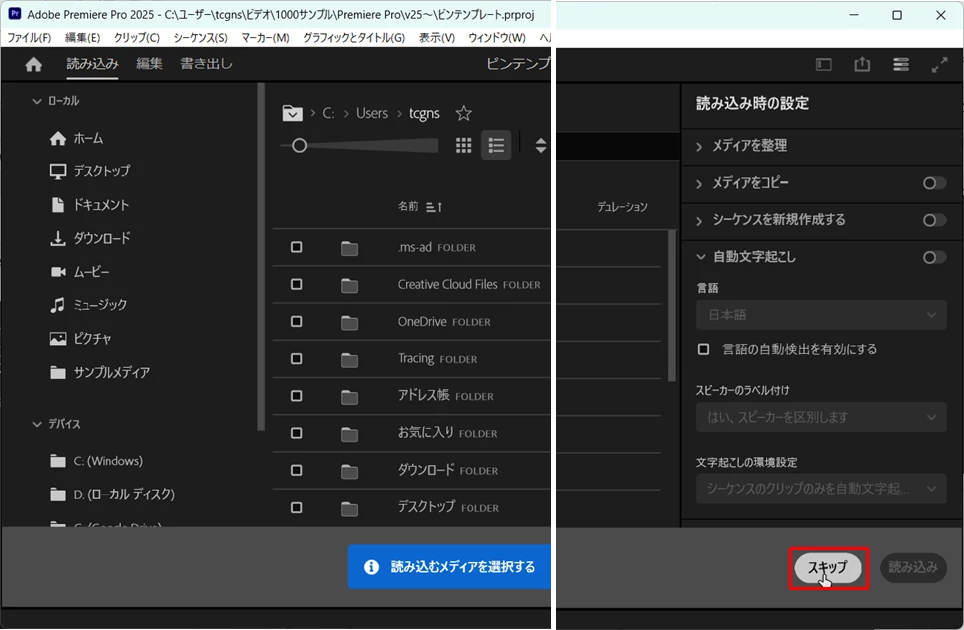Open the 編集(E) menu
The height and width of the screenshot is (630, 964).
(82, 37)
